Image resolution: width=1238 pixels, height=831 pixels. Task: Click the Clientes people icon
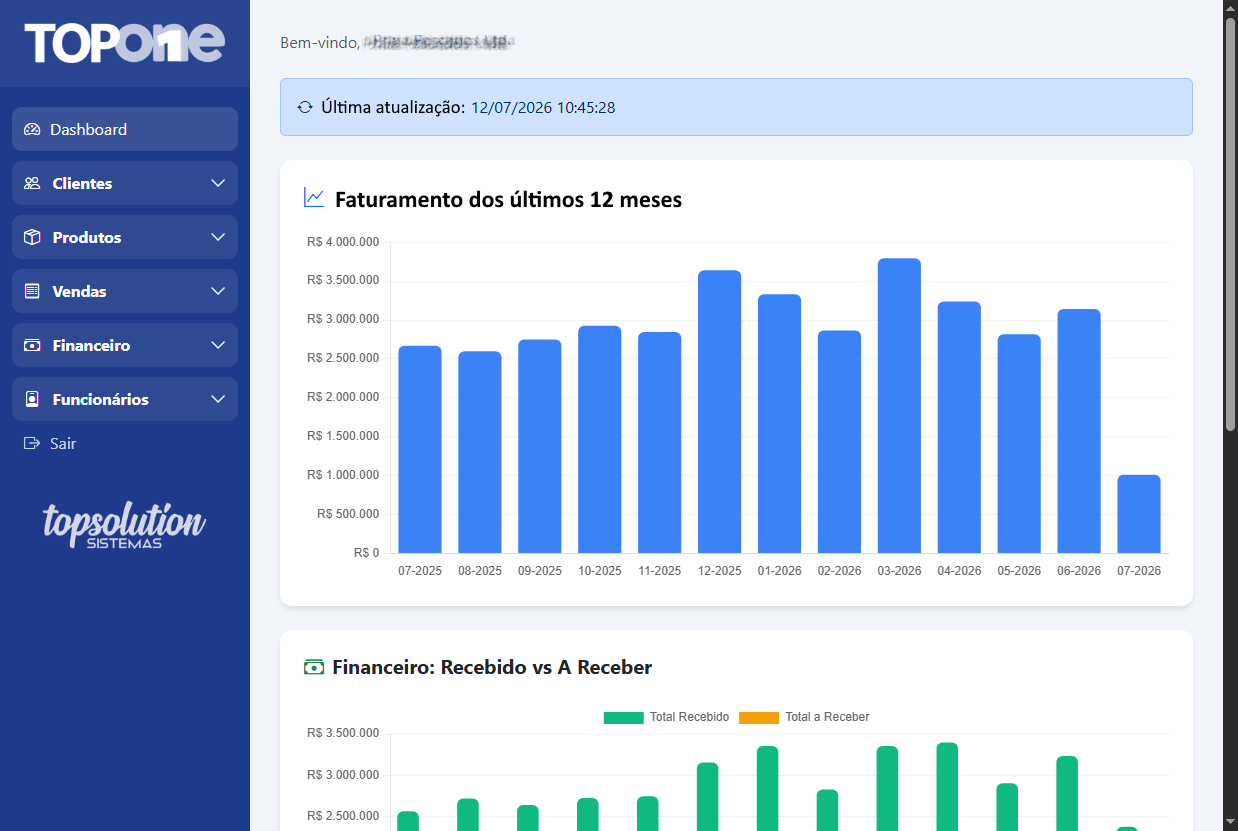click(32, 183)
